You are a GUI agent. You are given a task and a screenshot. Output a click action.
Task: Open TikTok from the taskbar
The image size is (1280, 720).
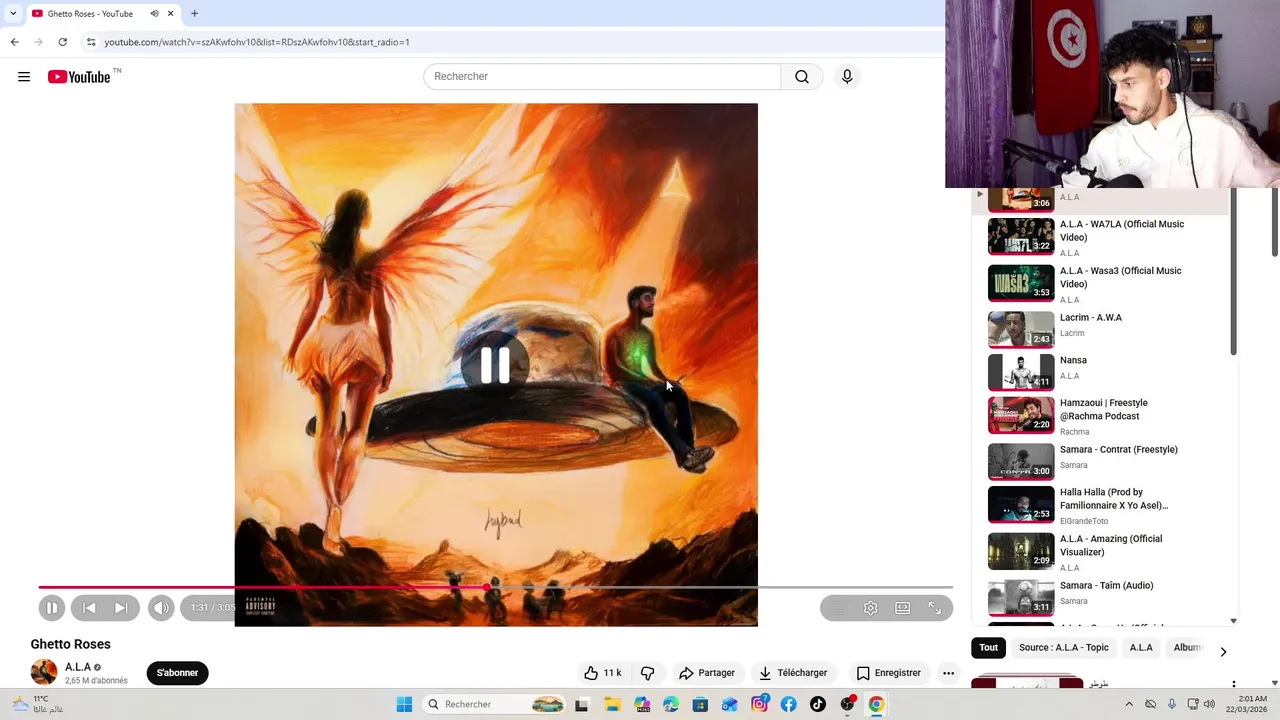pos(818,705)
